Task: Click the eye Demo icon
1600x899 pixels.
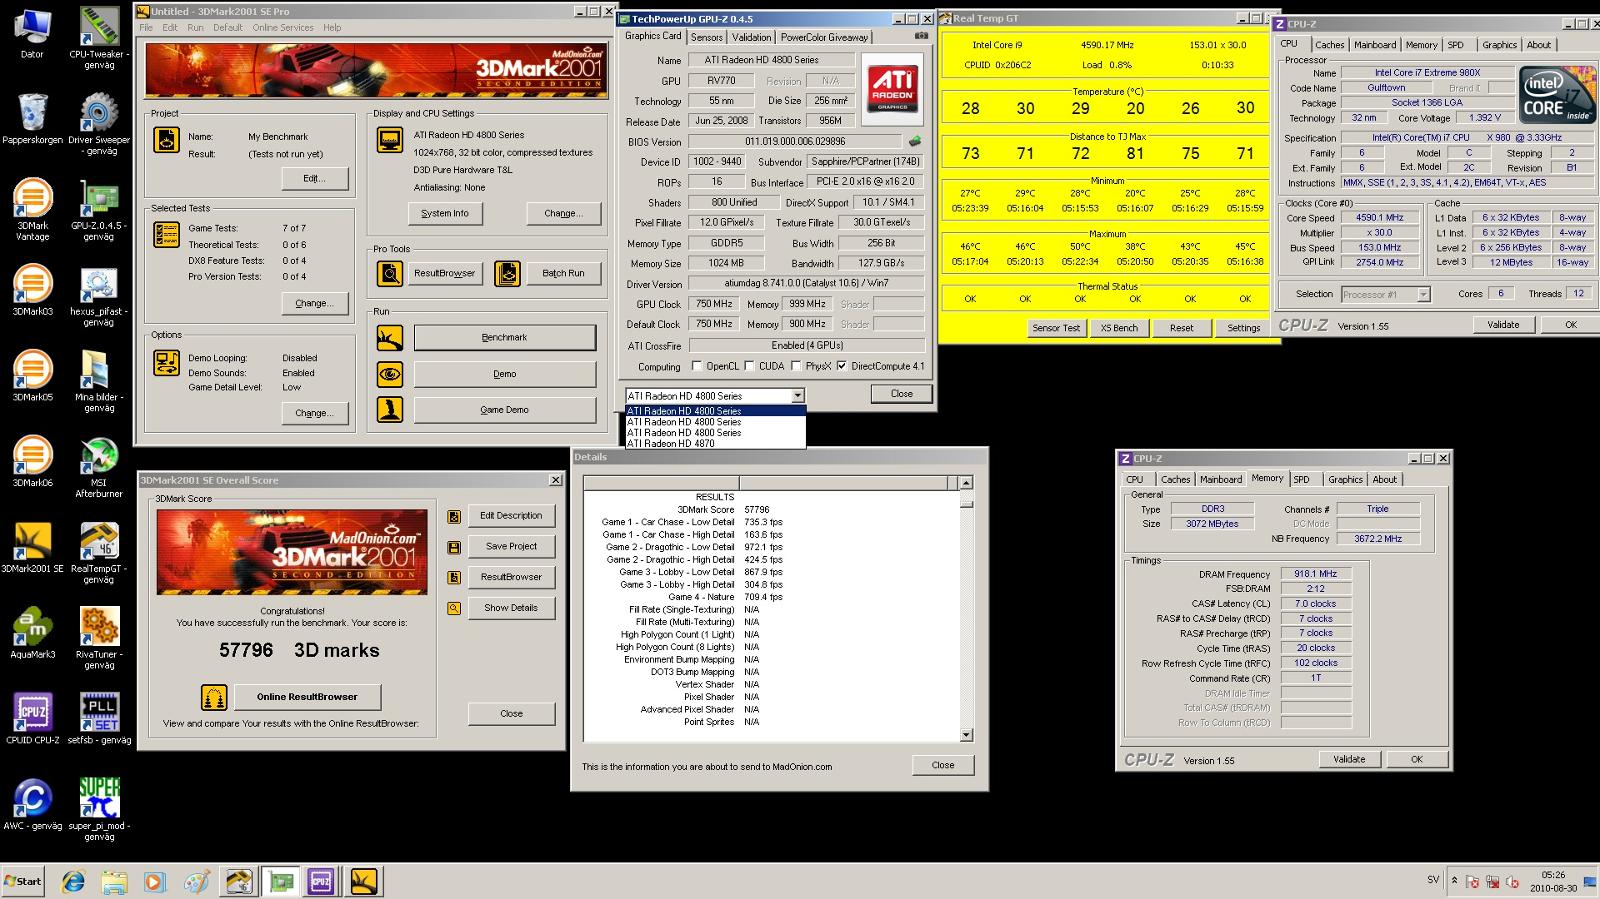Action: pyautogui.click(x=389, y=374)
